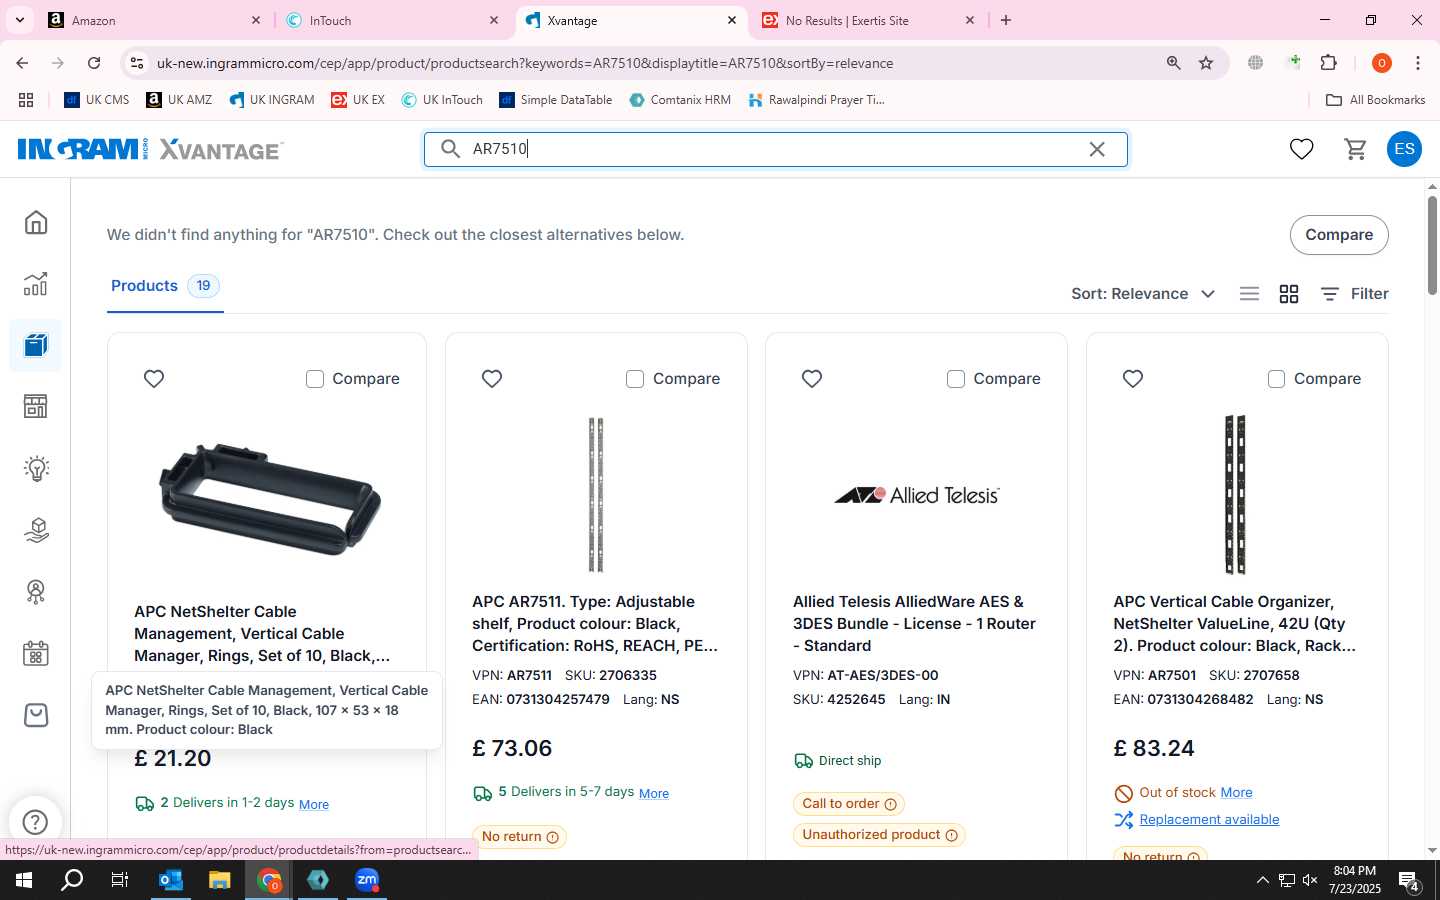Click More link next to Delivers in 1-2 days

(314, 804)
